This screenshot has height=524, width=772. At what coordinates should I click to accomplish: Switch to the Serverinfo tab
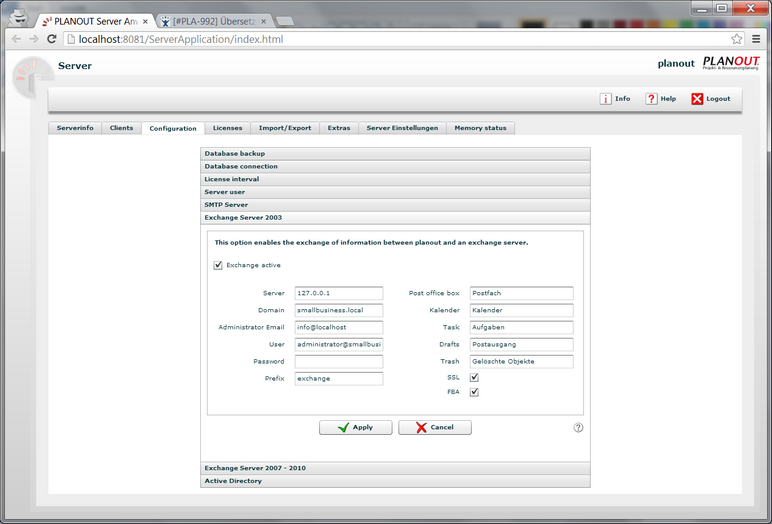click(75, 128)
